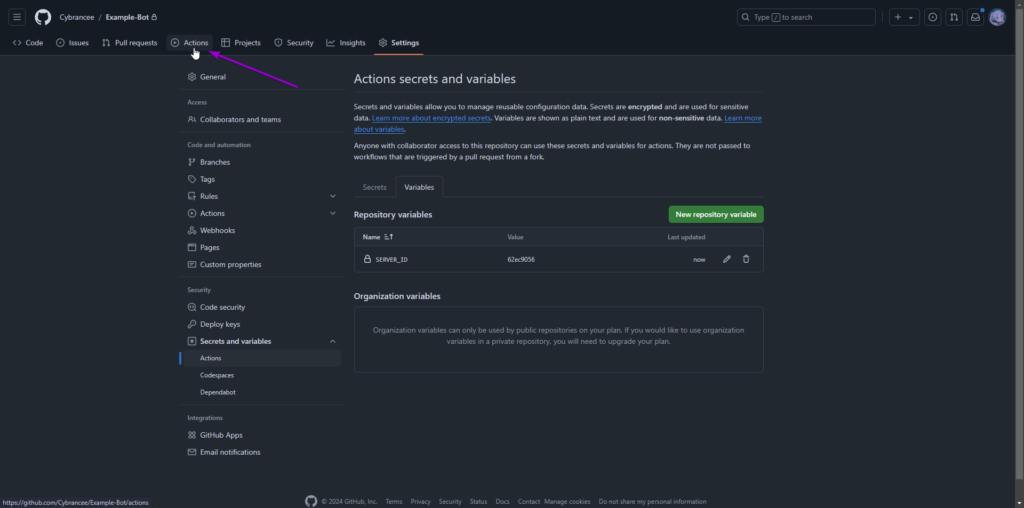The width and height of the screenshot is (1024, 508).
Task: Open the Example-Bot repository link
Action: point(127,17)
